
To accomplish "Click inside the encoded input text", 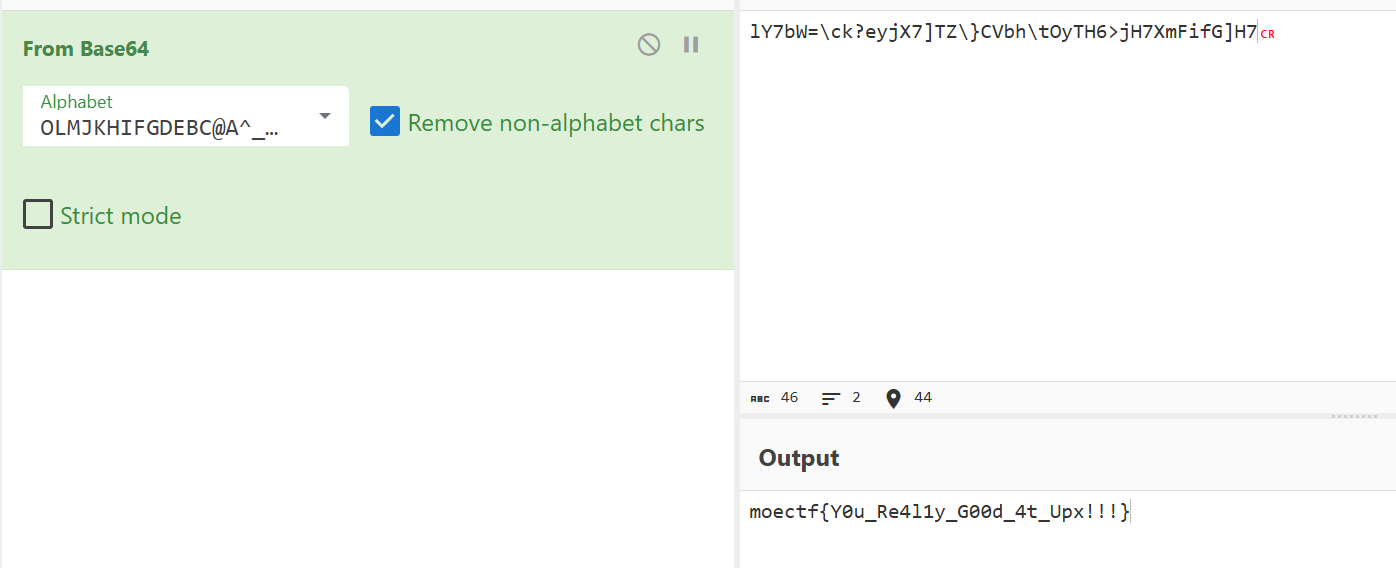I will [x=1000, y=32].
